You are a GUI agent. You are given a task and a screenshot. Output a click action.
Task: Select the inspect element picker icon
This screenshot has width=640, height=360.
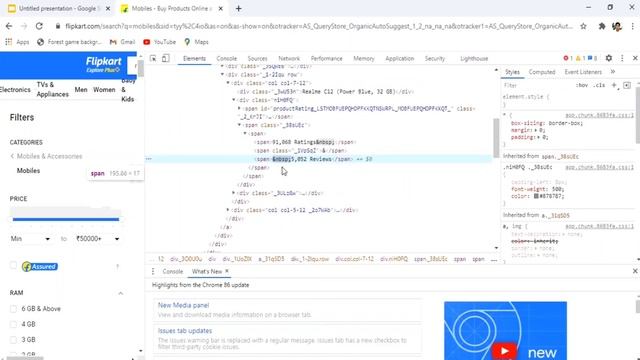(153, 58)
